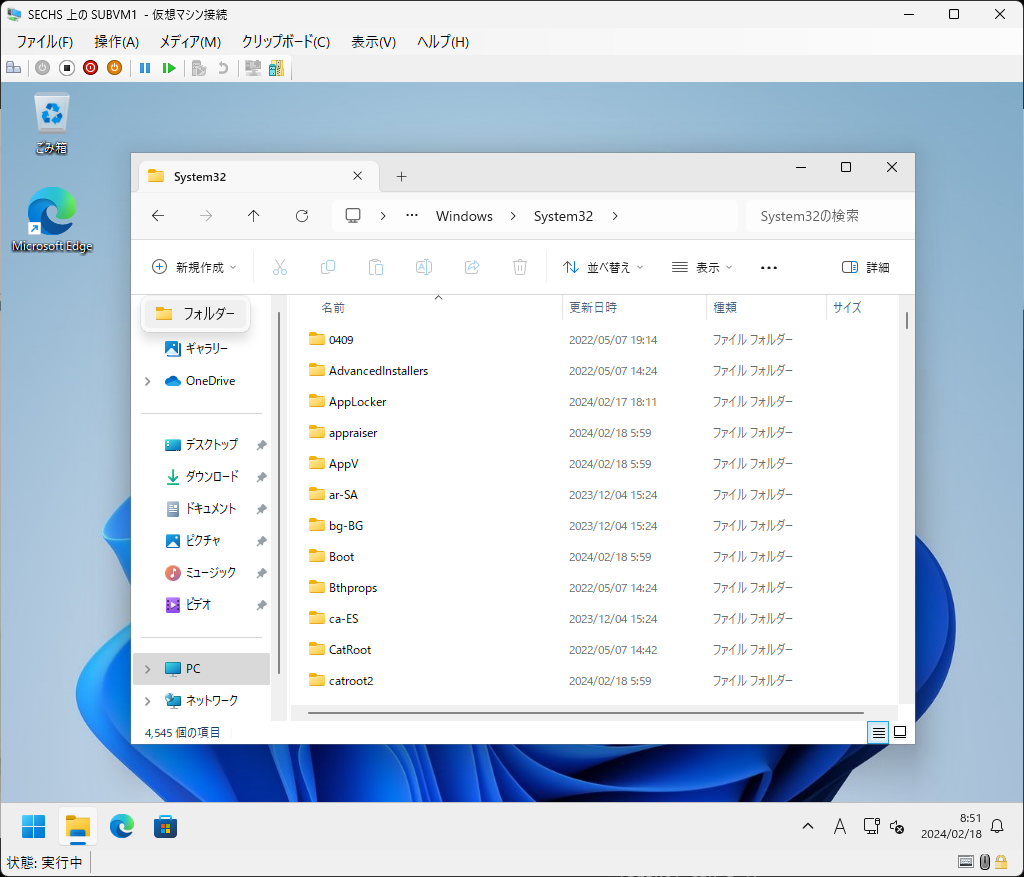This screenshot has width=1024, height=877.
Task: Click the black square Turn Off VM icon
Action: 67,68
